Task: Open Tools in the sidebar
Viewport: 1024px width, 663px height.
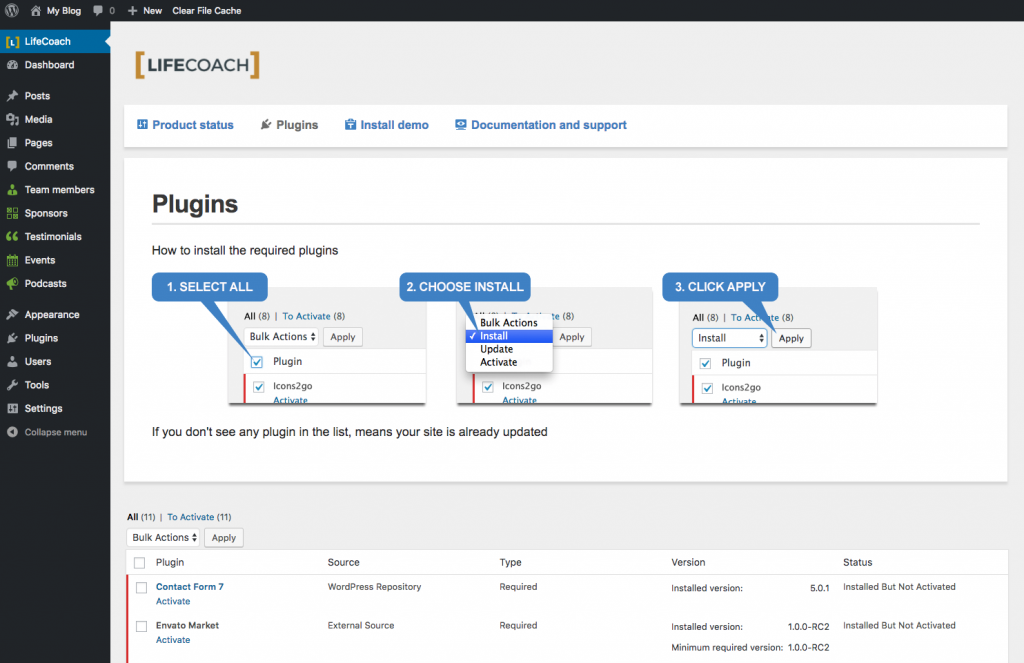Action: click(x=55, y=385)
